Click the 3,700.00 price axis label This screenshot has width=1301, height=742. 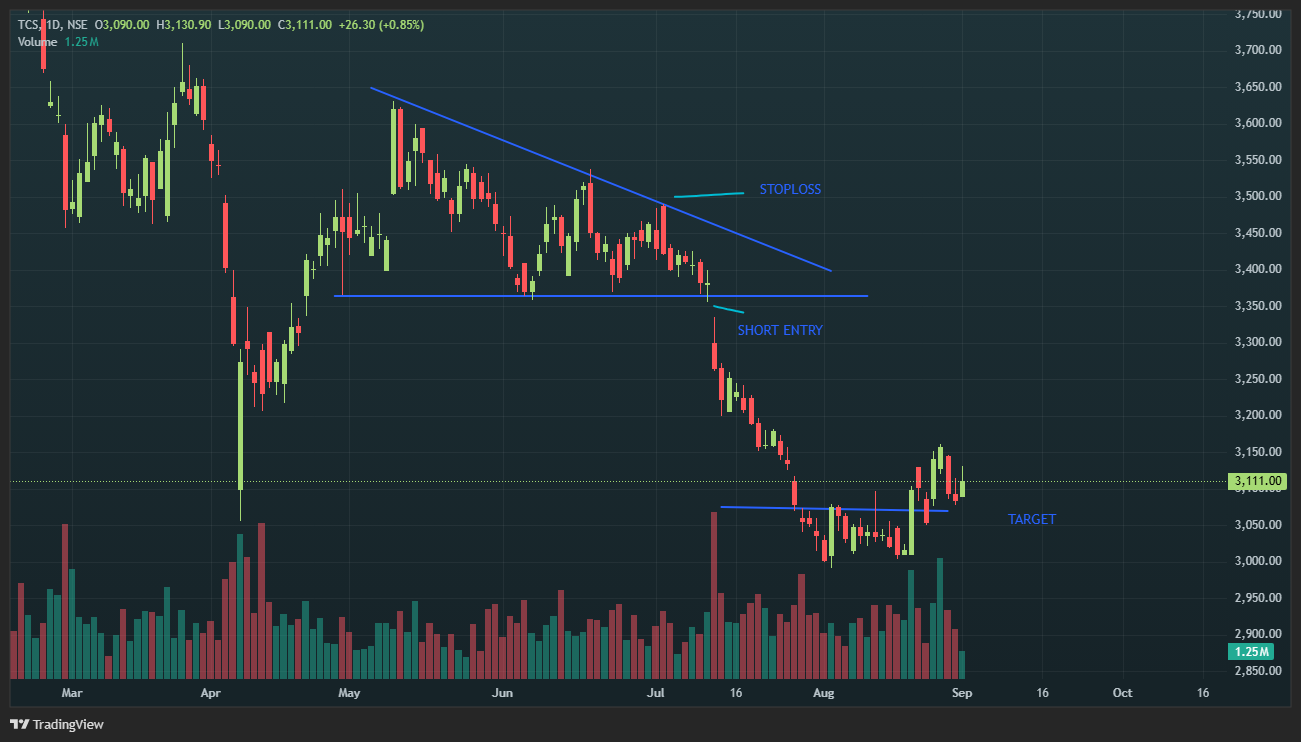(1257, 50)
